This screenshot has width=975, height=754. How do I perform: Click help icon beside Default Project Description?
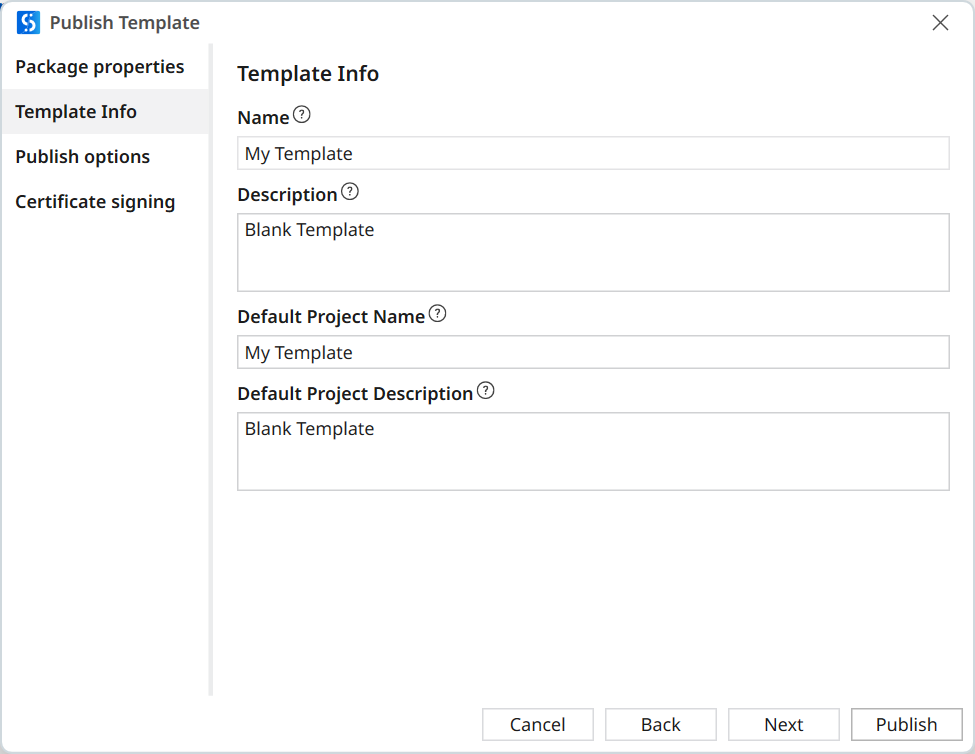(x=485, y=391)
